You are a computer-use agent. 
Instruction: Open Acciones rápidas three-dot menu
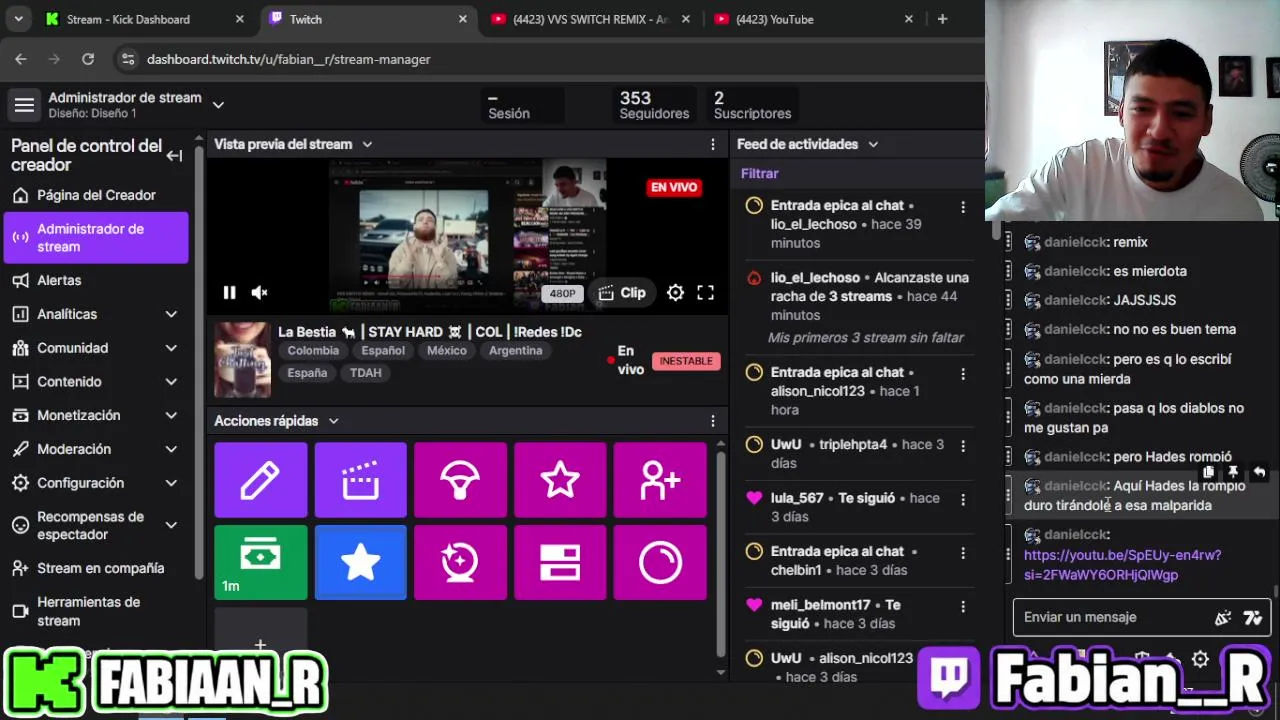(x=713, y=421)
